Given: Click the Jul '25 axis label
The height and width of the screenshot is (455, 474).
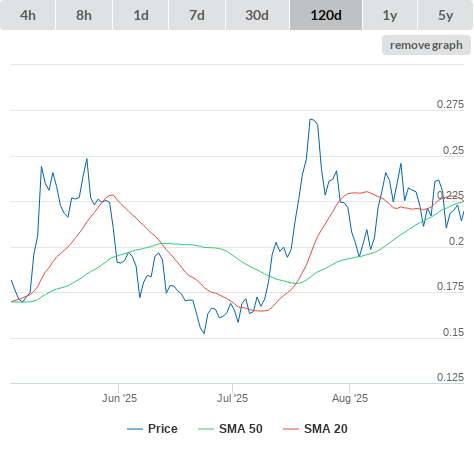Looking at the screenshot, I should click(x=232, y=398).
